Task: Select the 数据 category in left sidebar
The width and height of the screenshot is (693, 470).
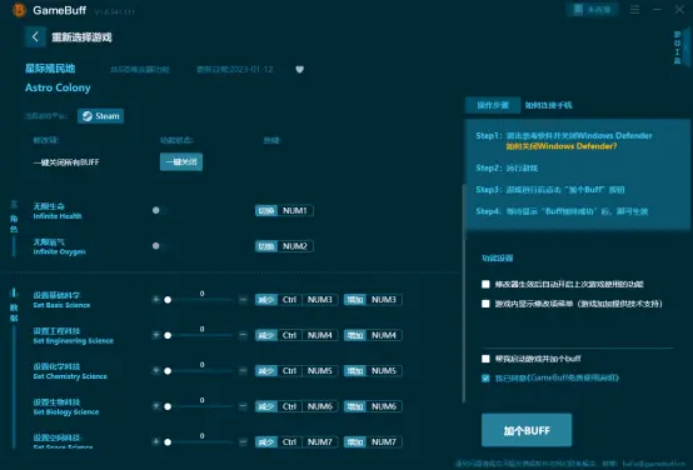Action: coord(14,312)
